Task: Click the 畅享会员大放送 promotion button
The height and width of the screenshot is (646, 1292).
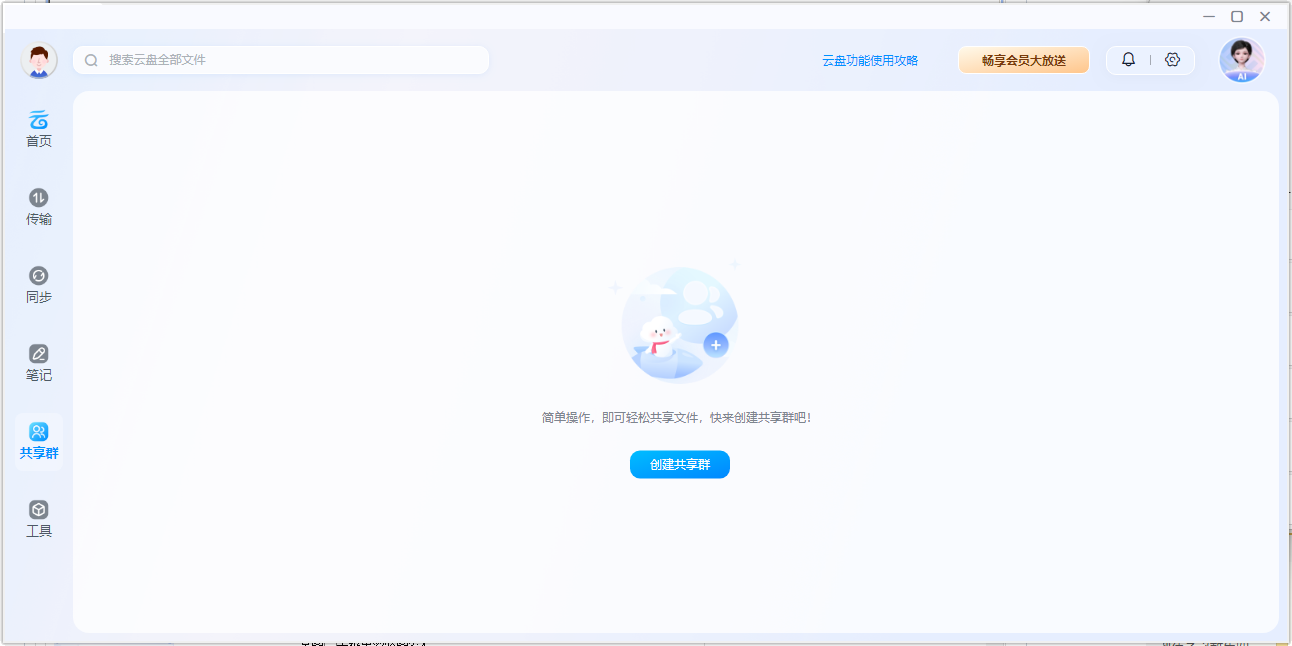Action: [x=1023, y=60]
